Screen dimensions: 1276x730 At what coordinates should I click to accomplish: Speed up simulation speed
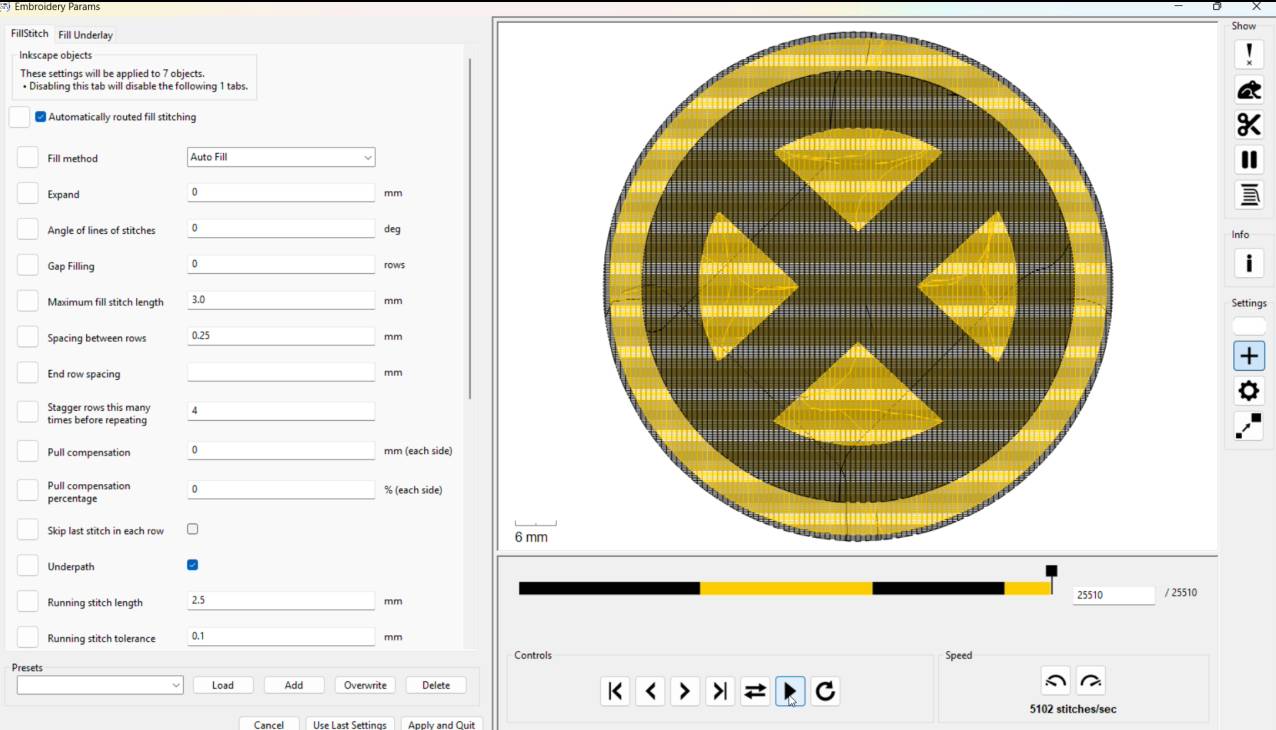click(x=1091, y=681)
